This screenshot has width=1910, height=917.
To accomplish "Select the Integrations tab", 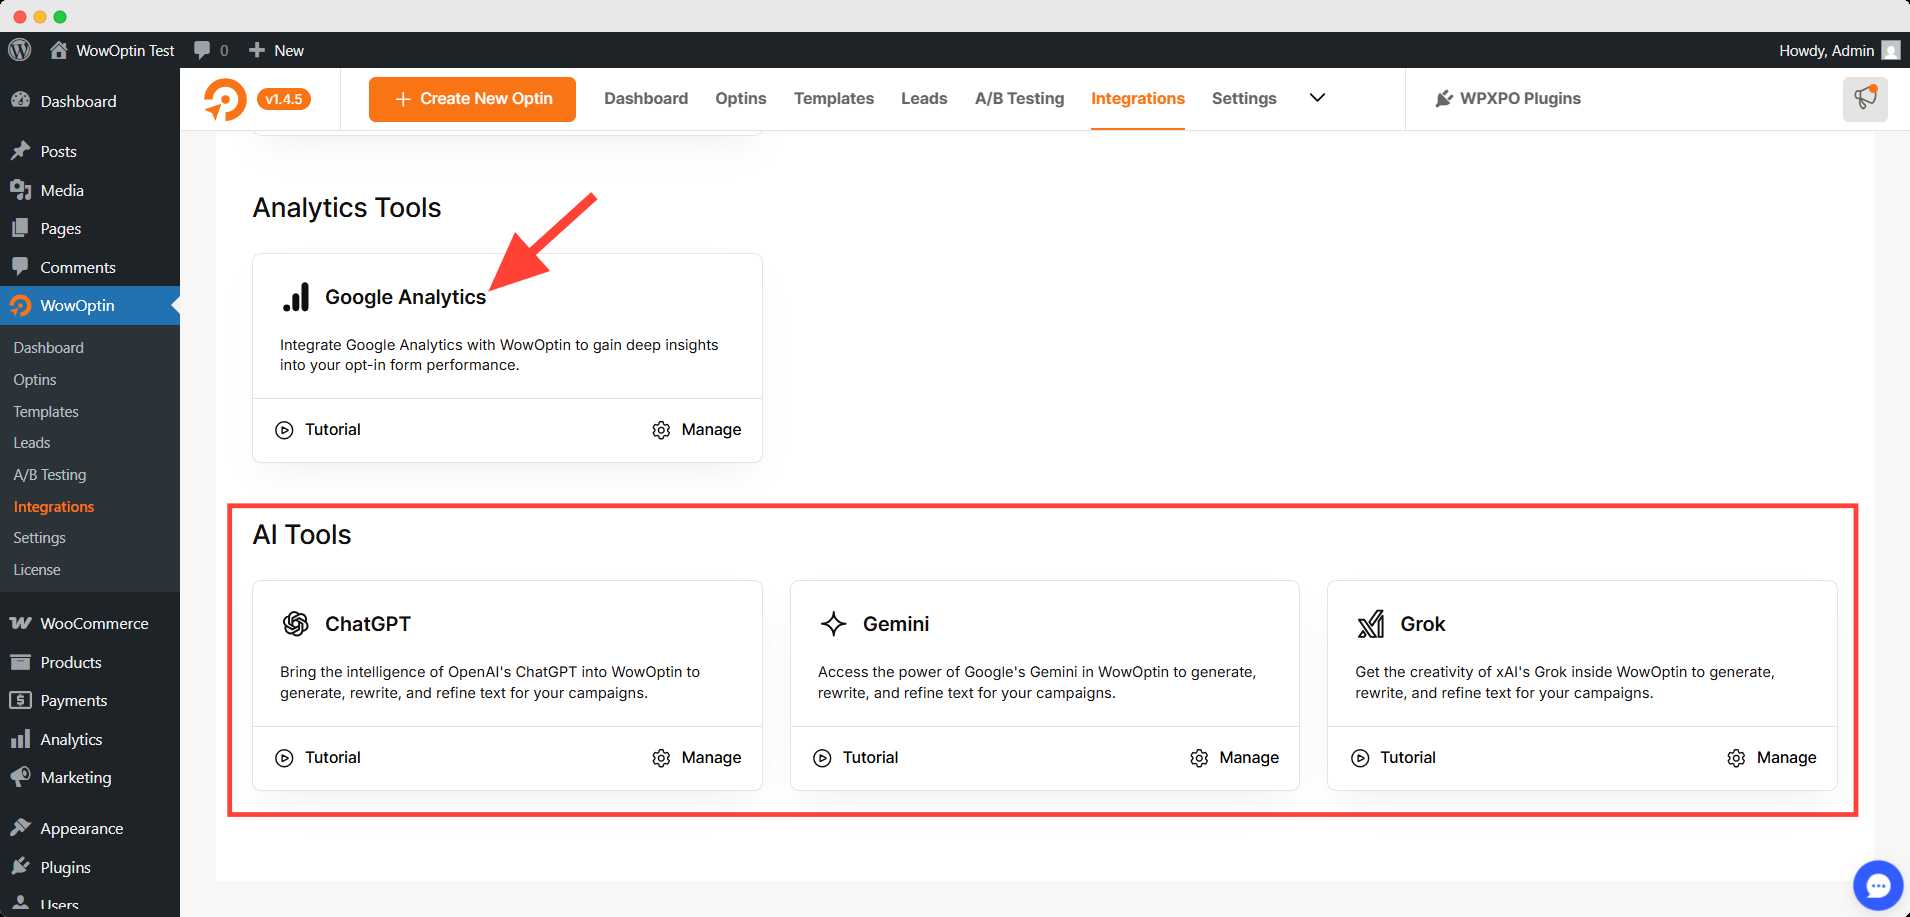I will pyautogui.click(x=1138, y=98).
